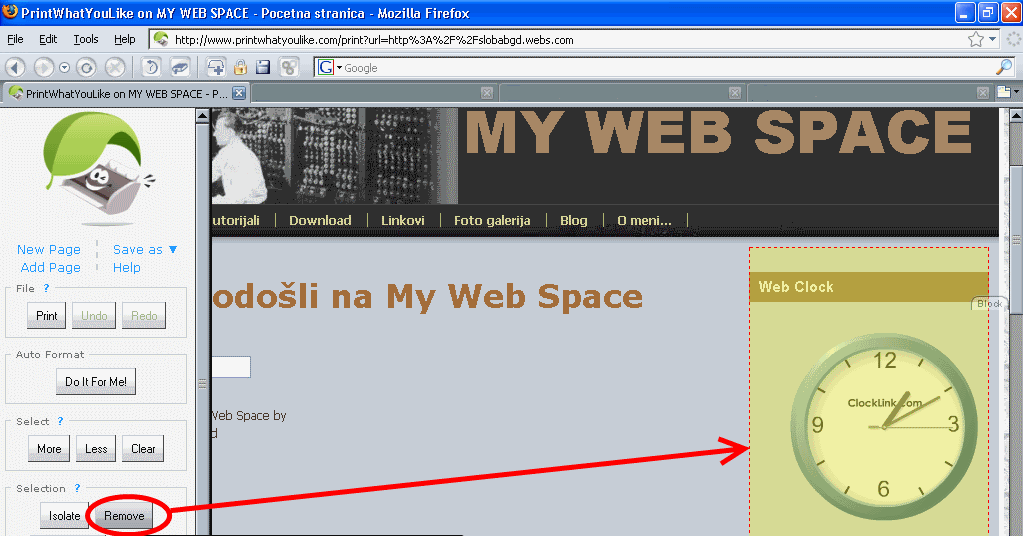Go back with the Back arrow button
1023x536 pixels.
[x=16, y=67]
